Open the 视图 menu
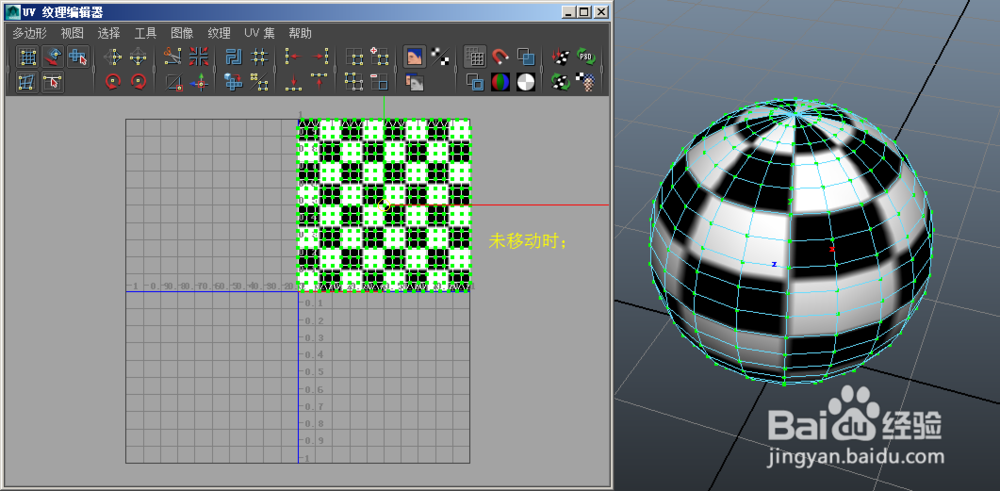 [x=73, y=33]
